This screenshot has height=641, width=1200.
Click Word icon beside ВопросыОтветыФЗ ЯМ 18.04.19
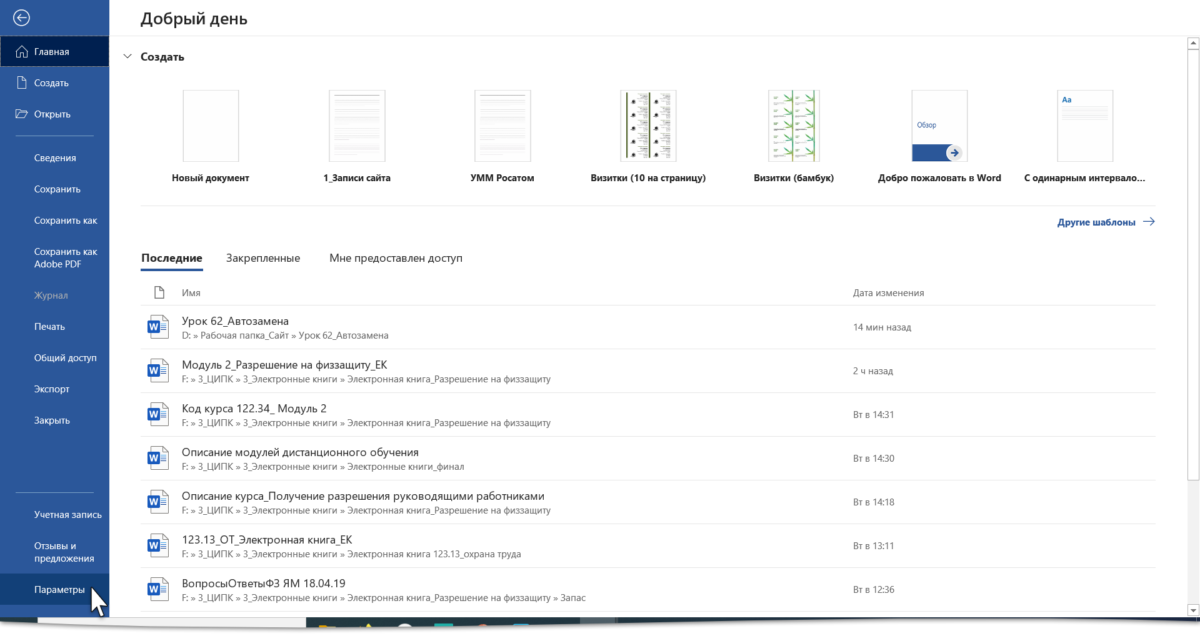(x=157, y=589)
